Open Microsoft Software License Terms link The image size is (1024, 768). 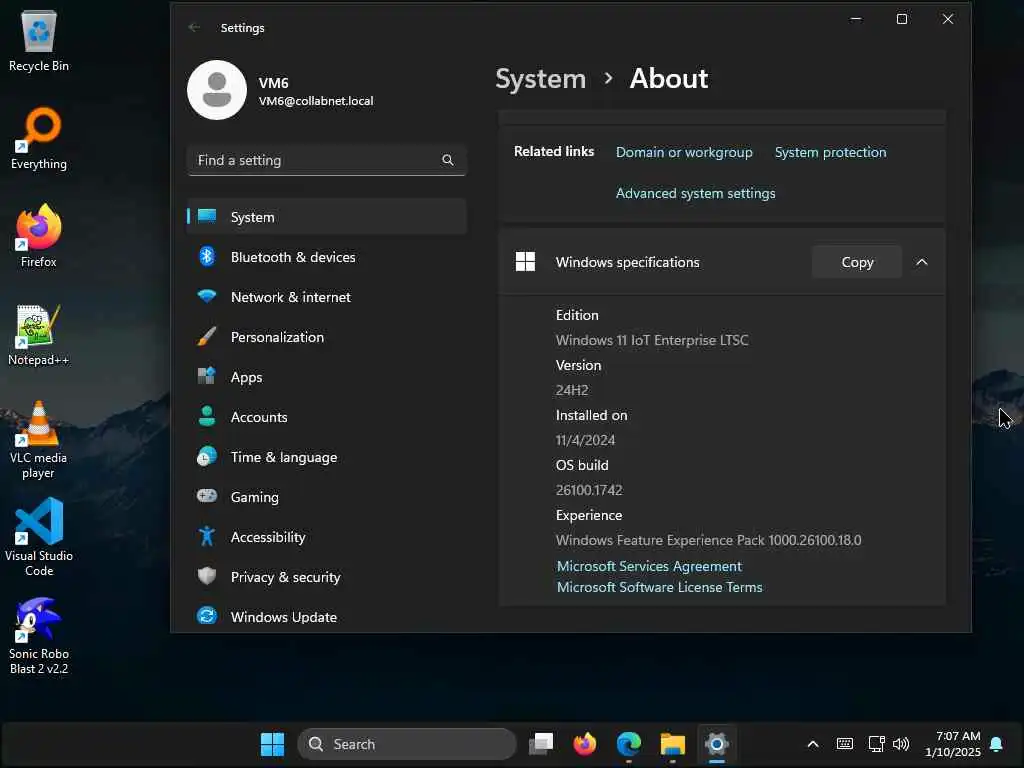[660, 587]
